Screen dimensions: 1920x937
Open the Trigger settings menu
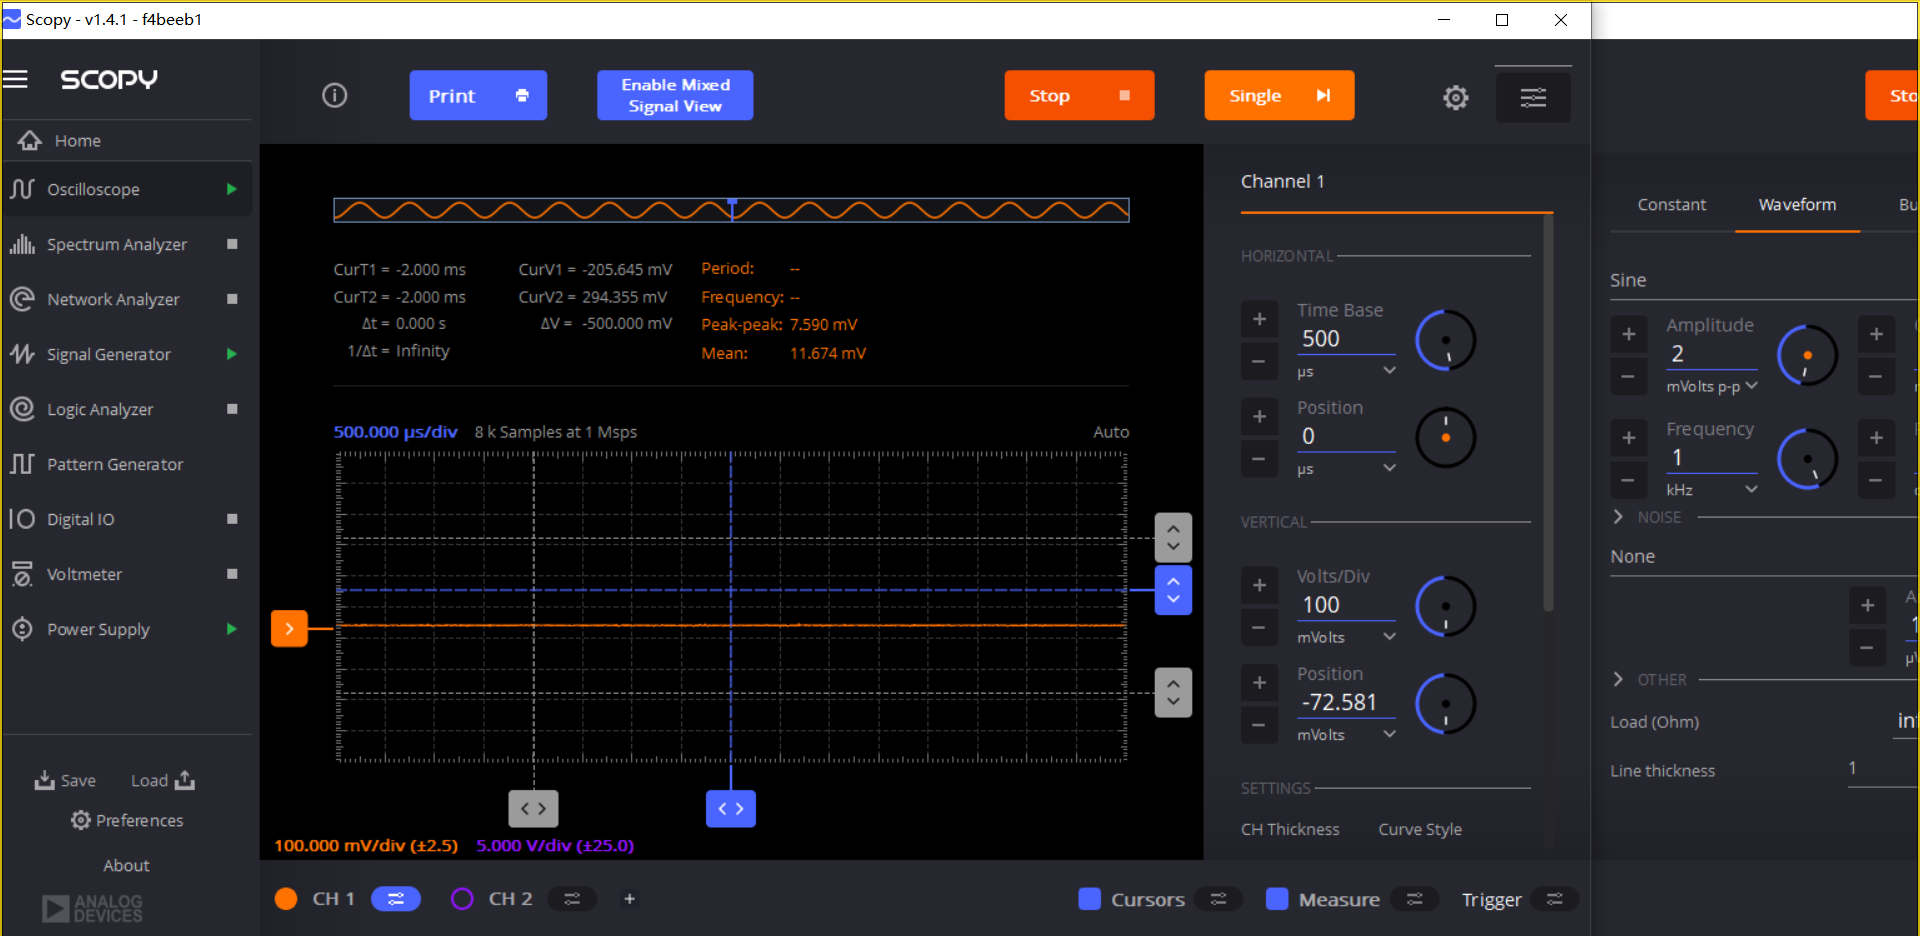(1554, 899)
